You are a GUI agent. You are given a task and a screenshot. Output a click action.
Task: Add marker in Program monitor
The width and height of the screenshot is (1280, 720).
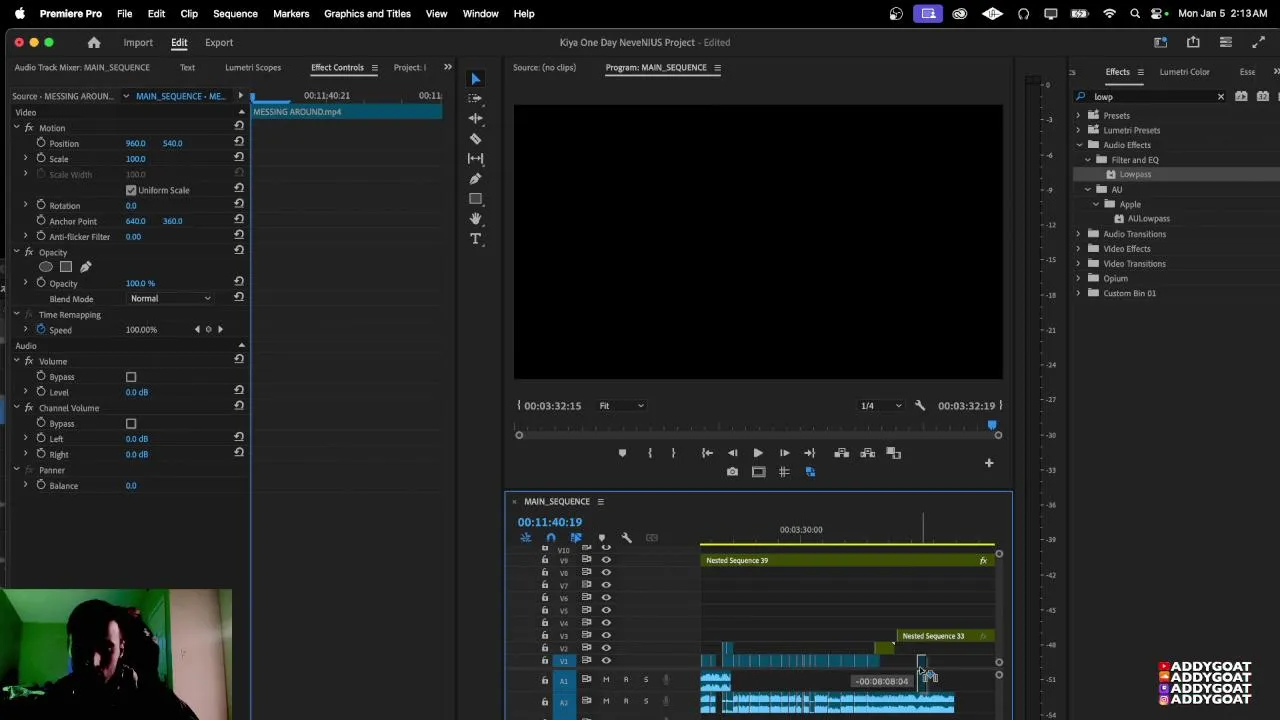(622, 453)
